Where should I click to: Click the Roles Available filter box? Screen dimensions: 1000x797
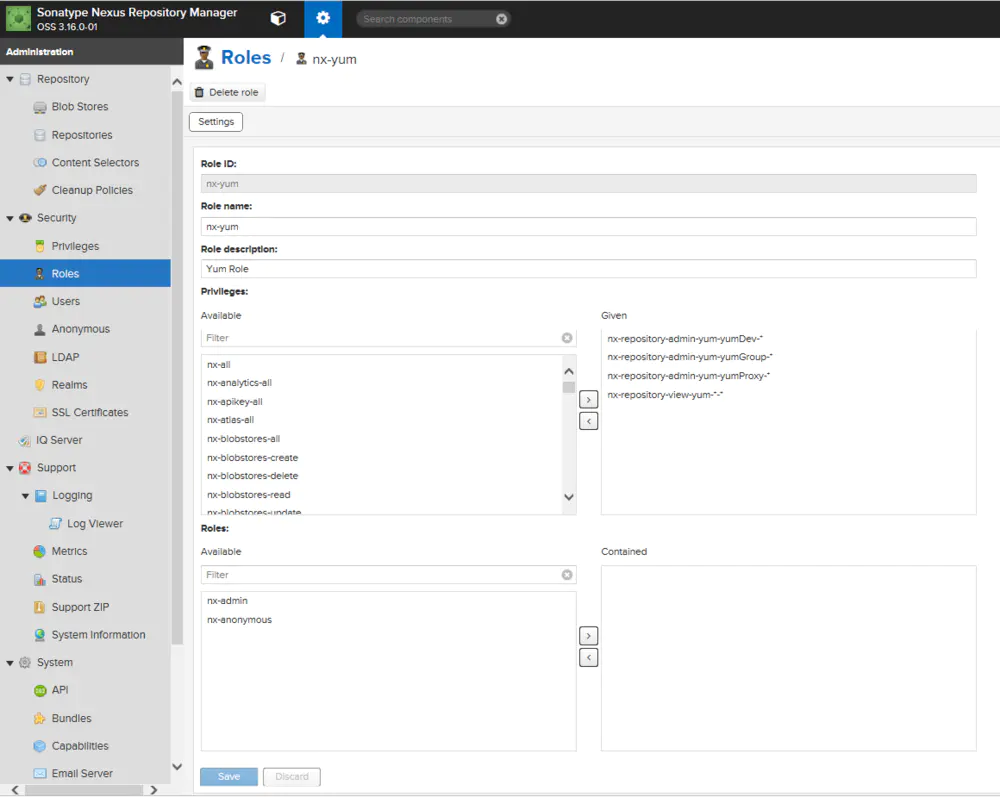[380, 574]
